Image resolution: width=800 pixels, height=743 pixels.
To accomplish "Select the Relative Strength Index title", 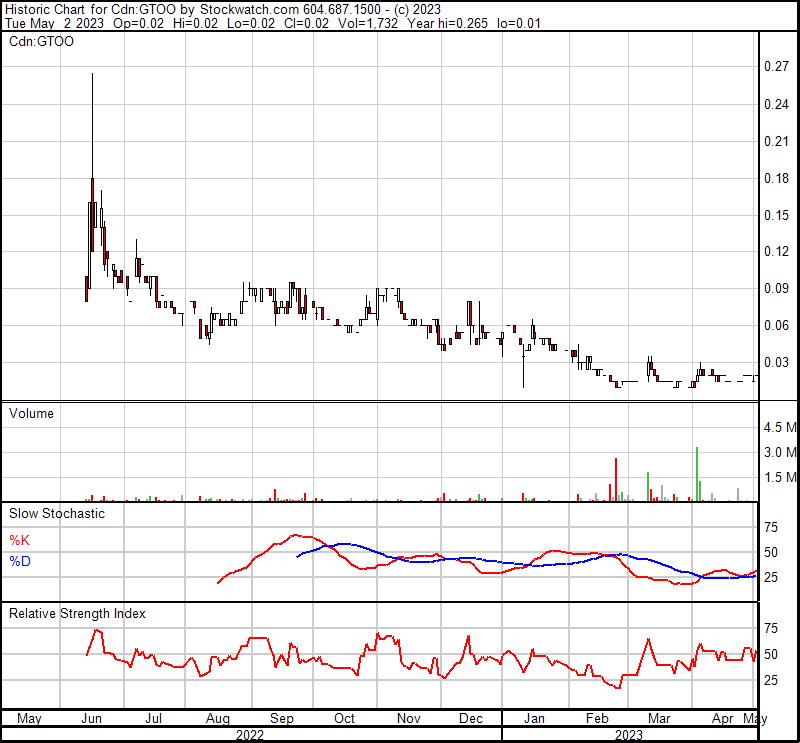I will pyautogui.click(x=77, y=613).
